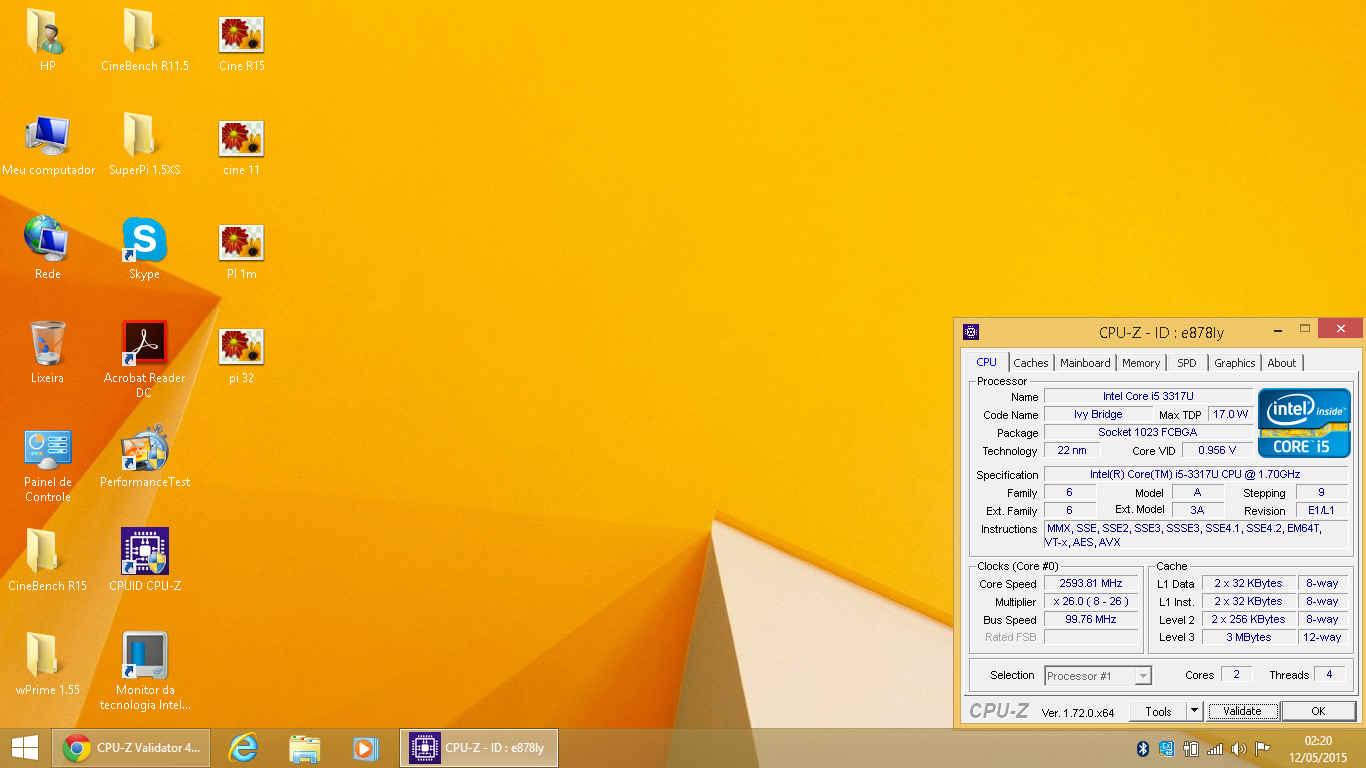
Task: Select the cine 11 image file
Action: [x=241, y=147]
